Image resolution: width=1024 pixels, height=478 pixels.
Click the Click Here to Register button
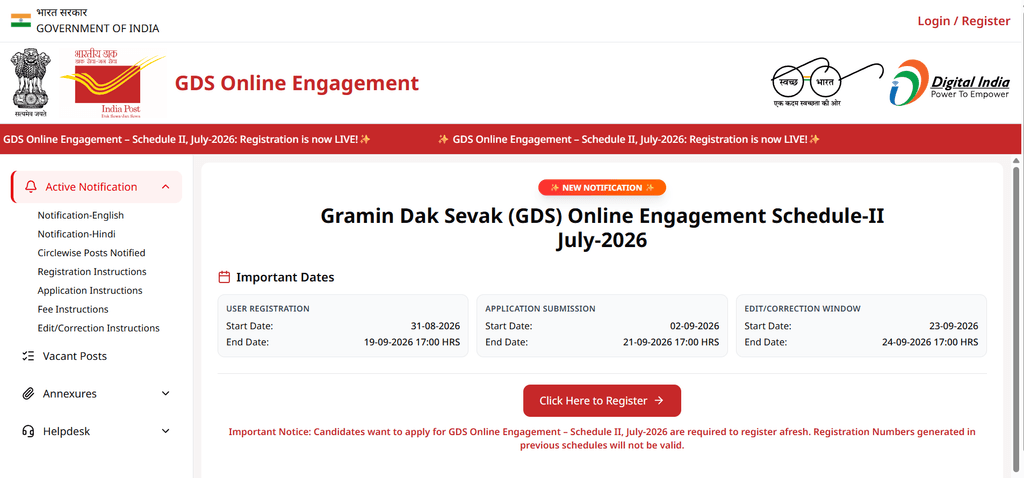click(x=602, y=401)
